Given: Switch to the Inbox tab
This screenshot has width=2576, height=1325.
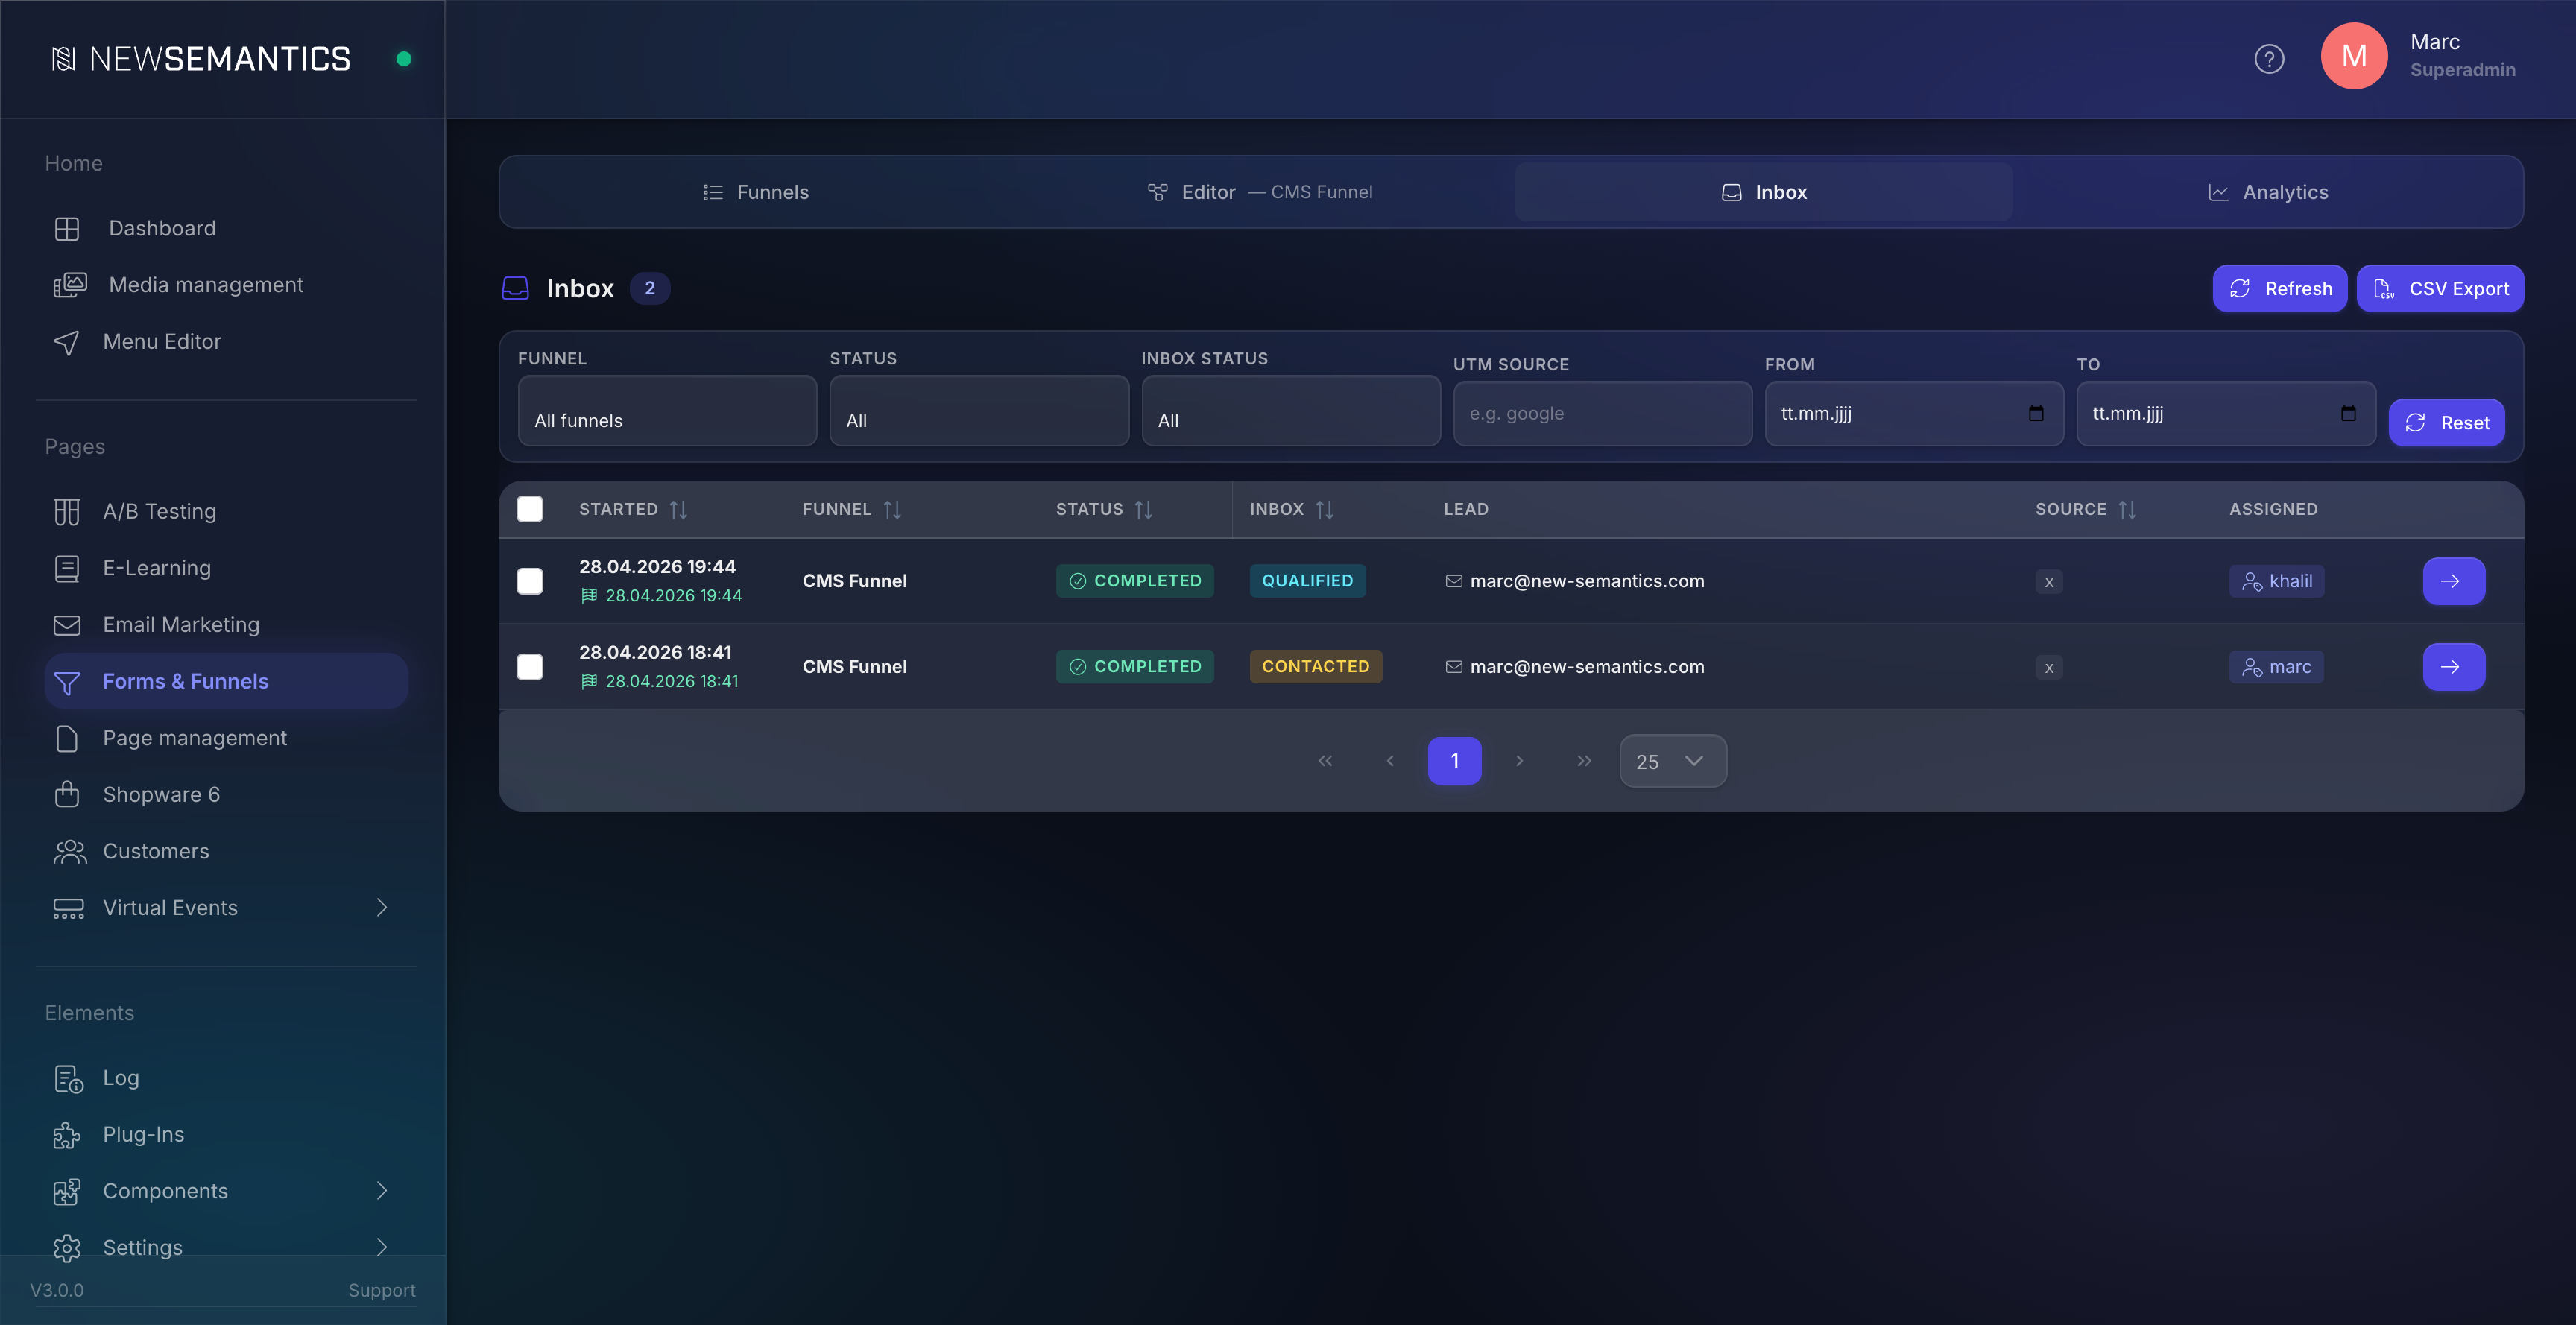Looking at the screenshot, I should (x=1763, y=192).
